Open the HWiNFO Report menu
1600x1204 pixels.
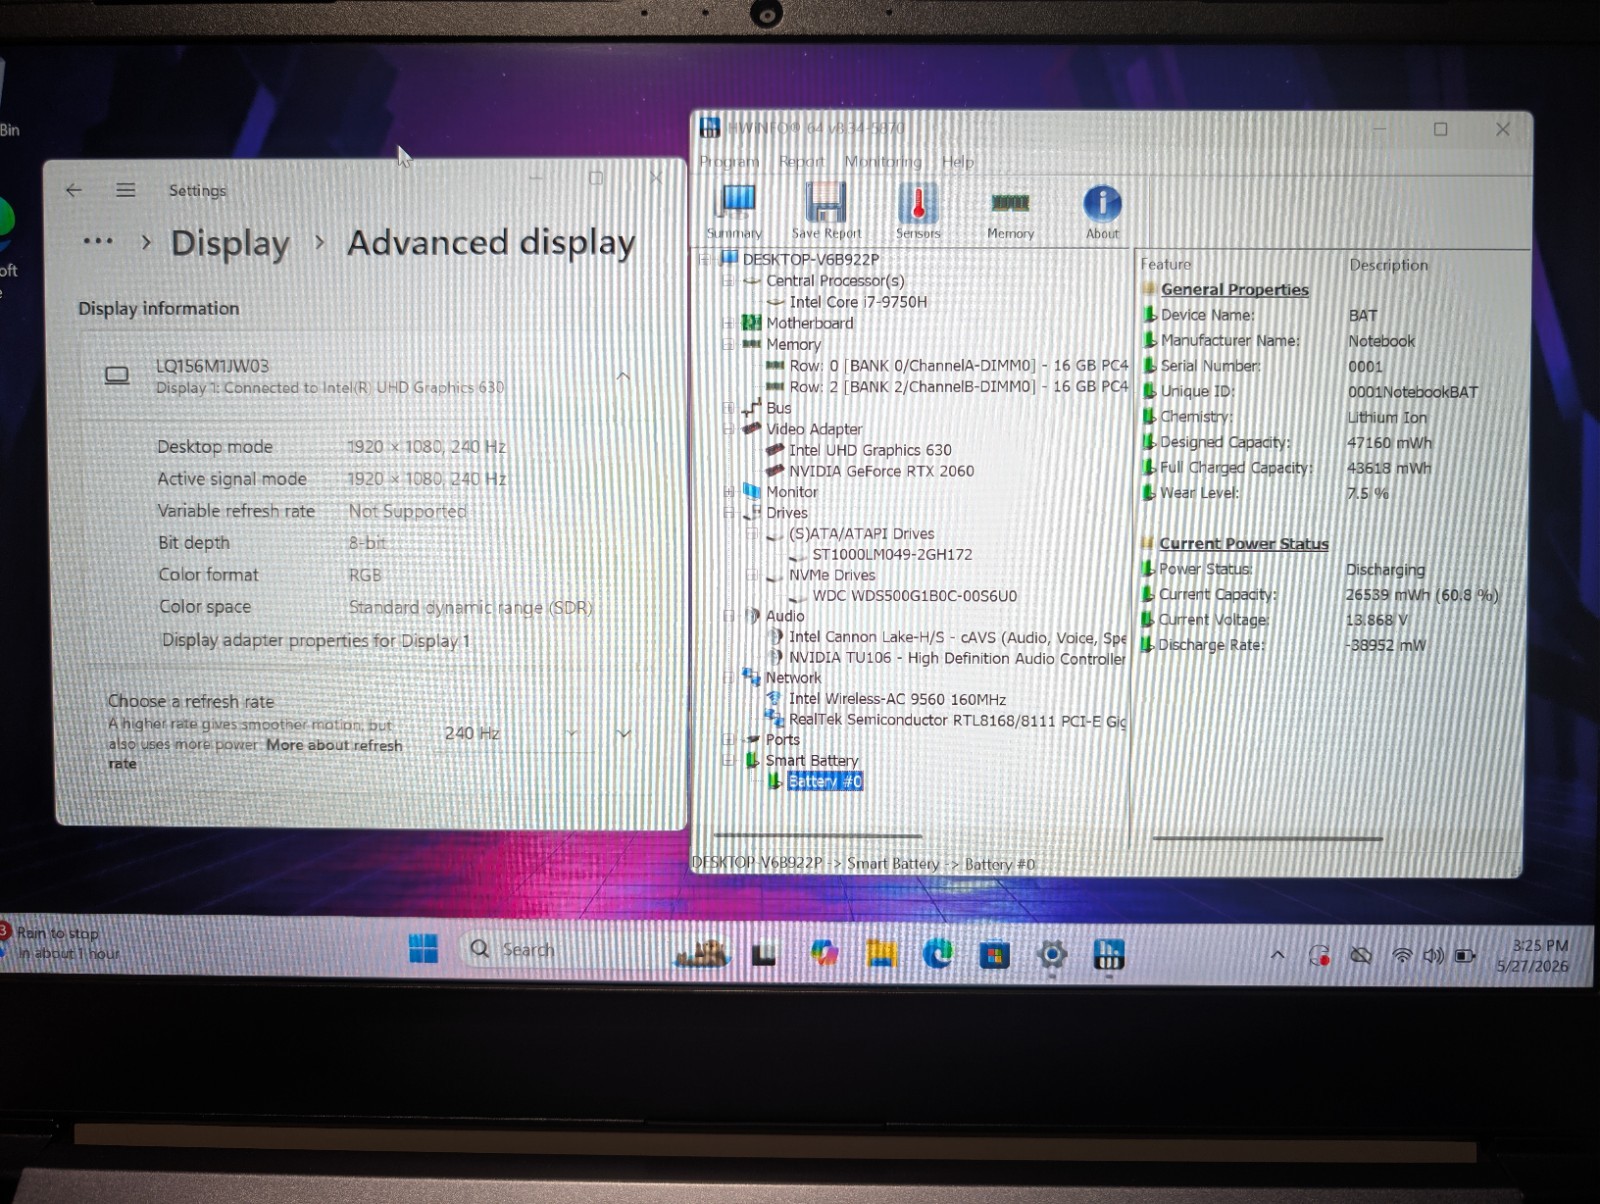tap(802, 161)
